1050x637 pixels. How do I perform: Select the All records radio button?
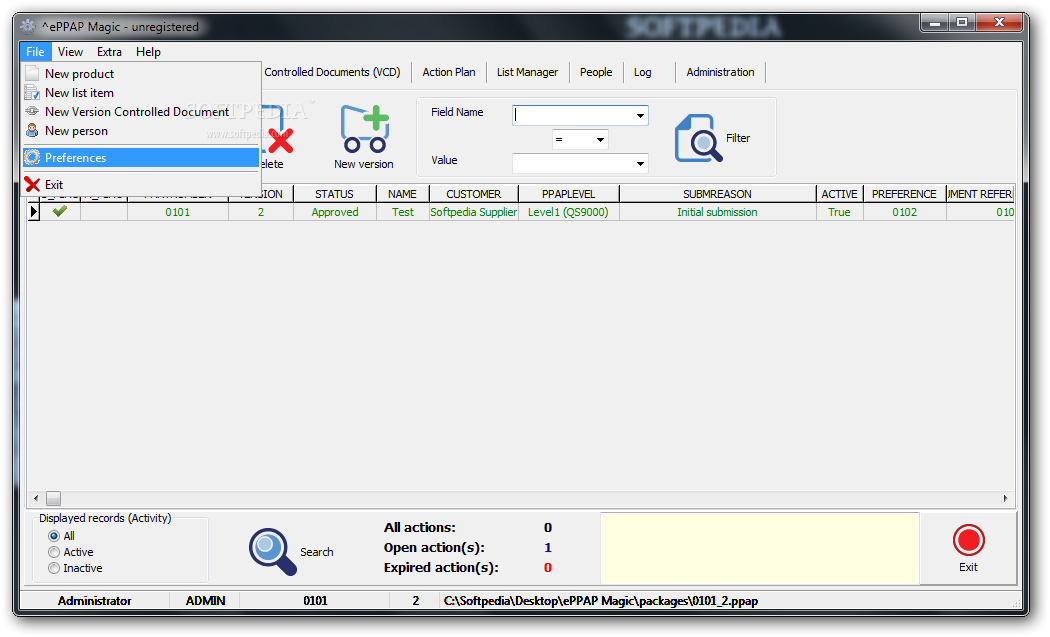[54, 536]
